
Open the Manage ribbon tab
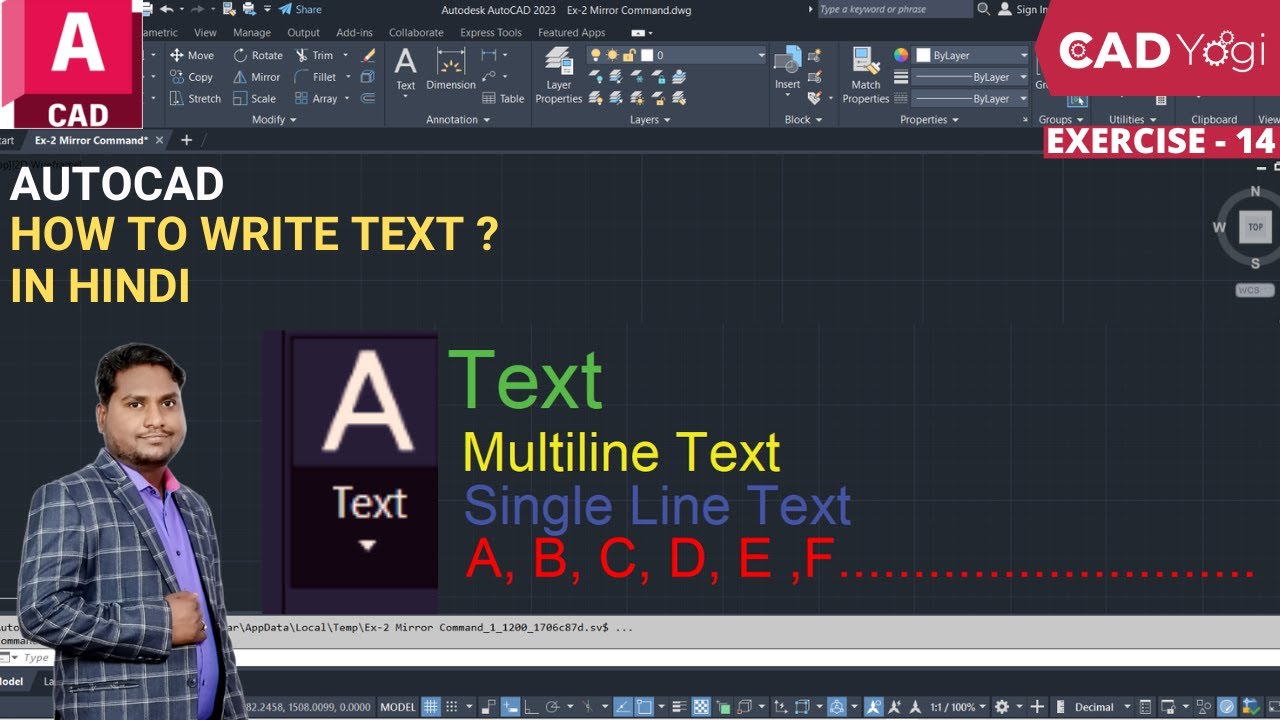tap(252, 33)
